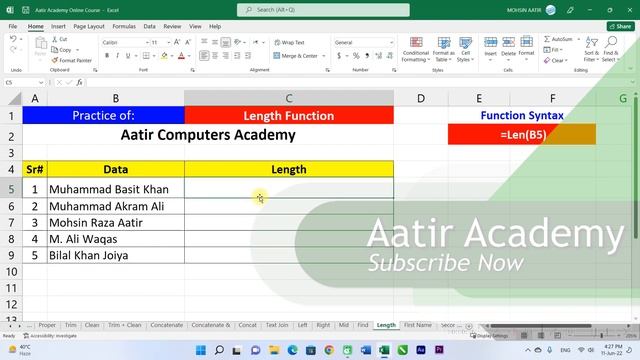The image size is (640, 360).
Task: Click Find & Select button
Action: (x=611, y=49)
